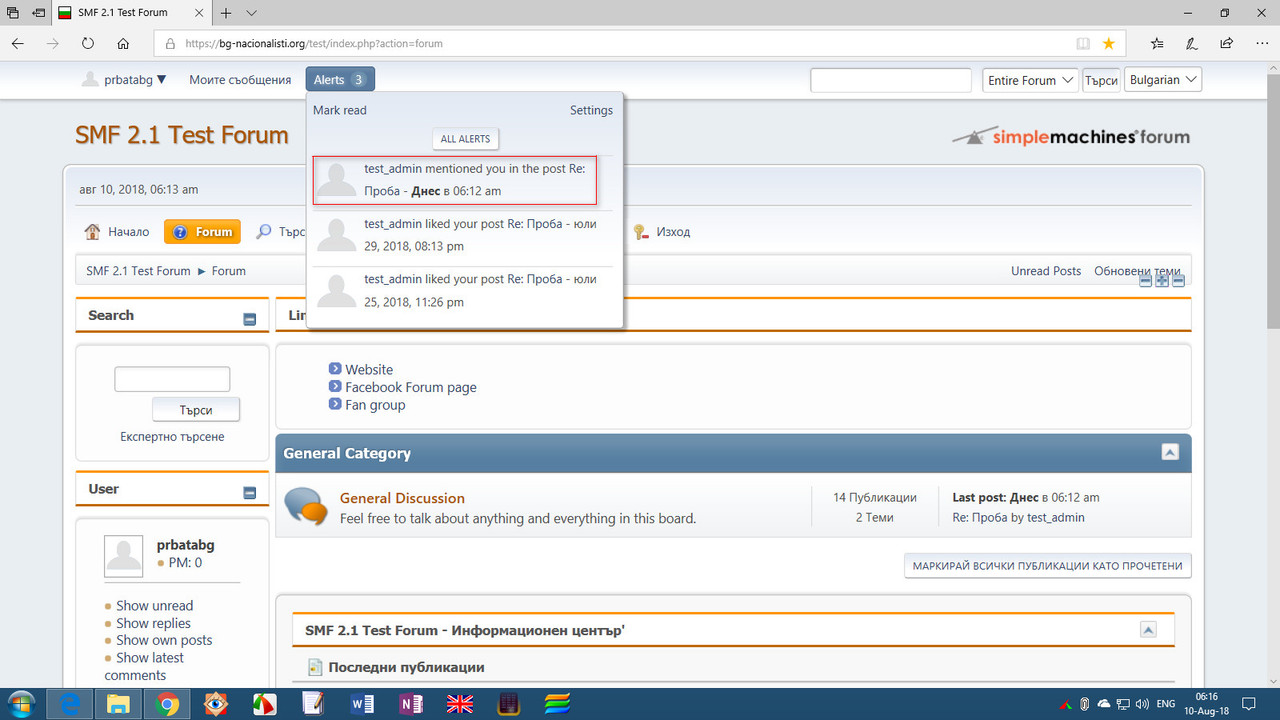Viewport: 1280px width, 720px height.
Task: Open Facebook Forum page link
Action: coord(411,387)
